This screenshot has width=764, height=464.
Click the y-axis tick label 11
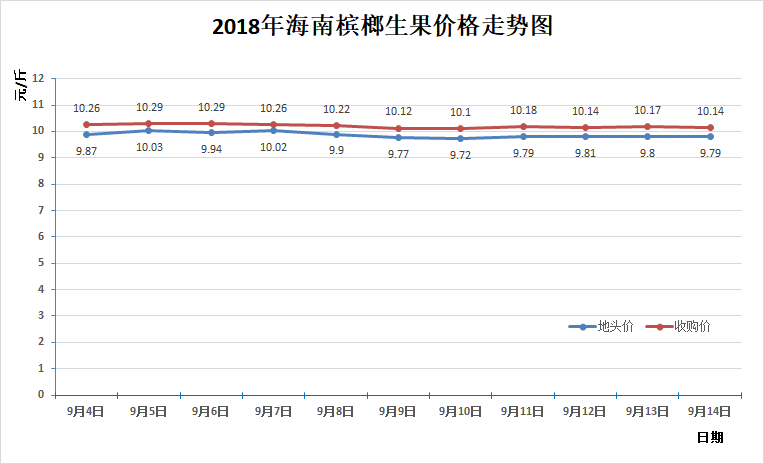[x=38, y=105]
